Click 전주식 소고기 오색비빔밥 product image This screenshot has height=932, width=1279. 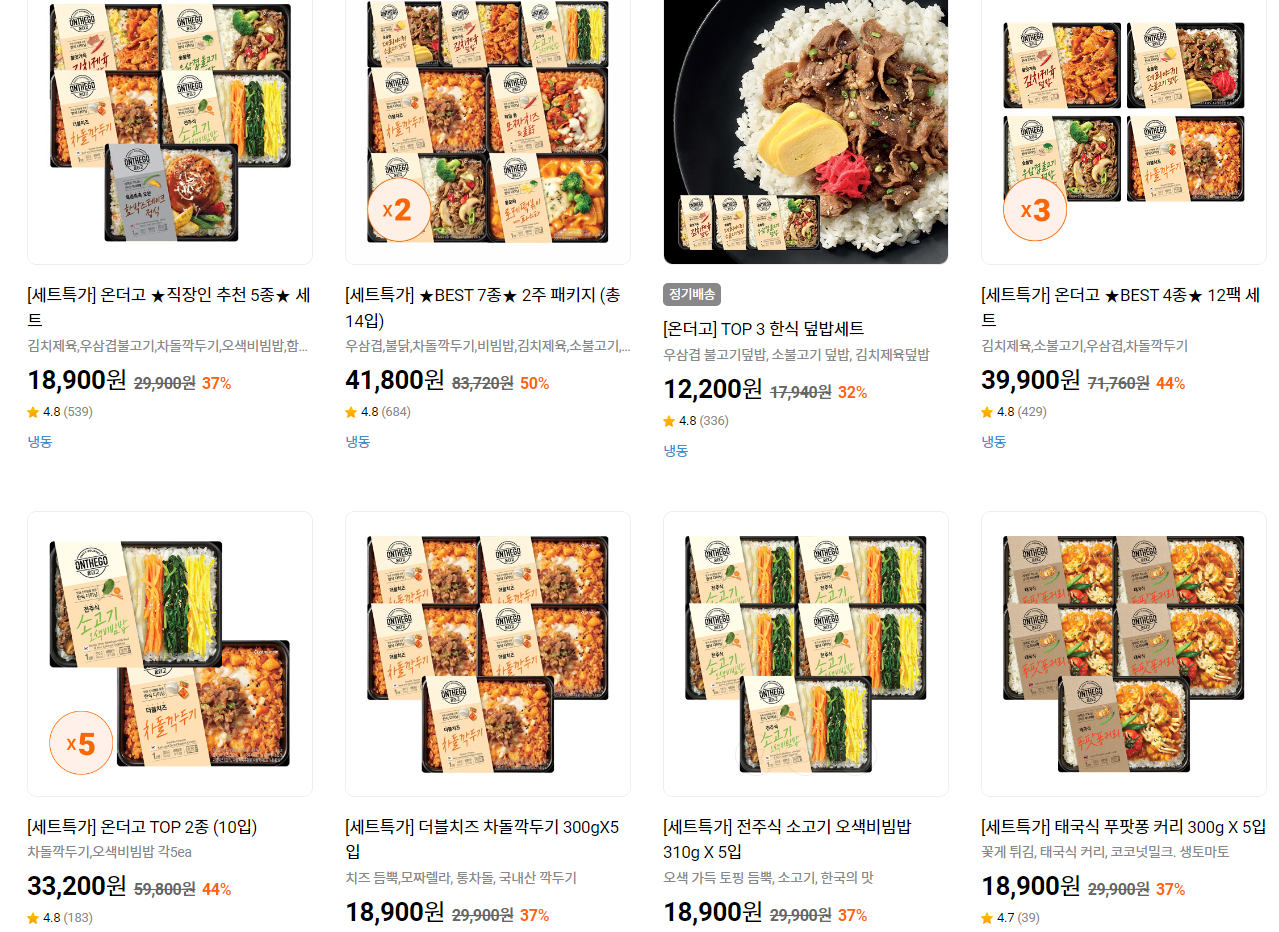(x=806, y=654)
